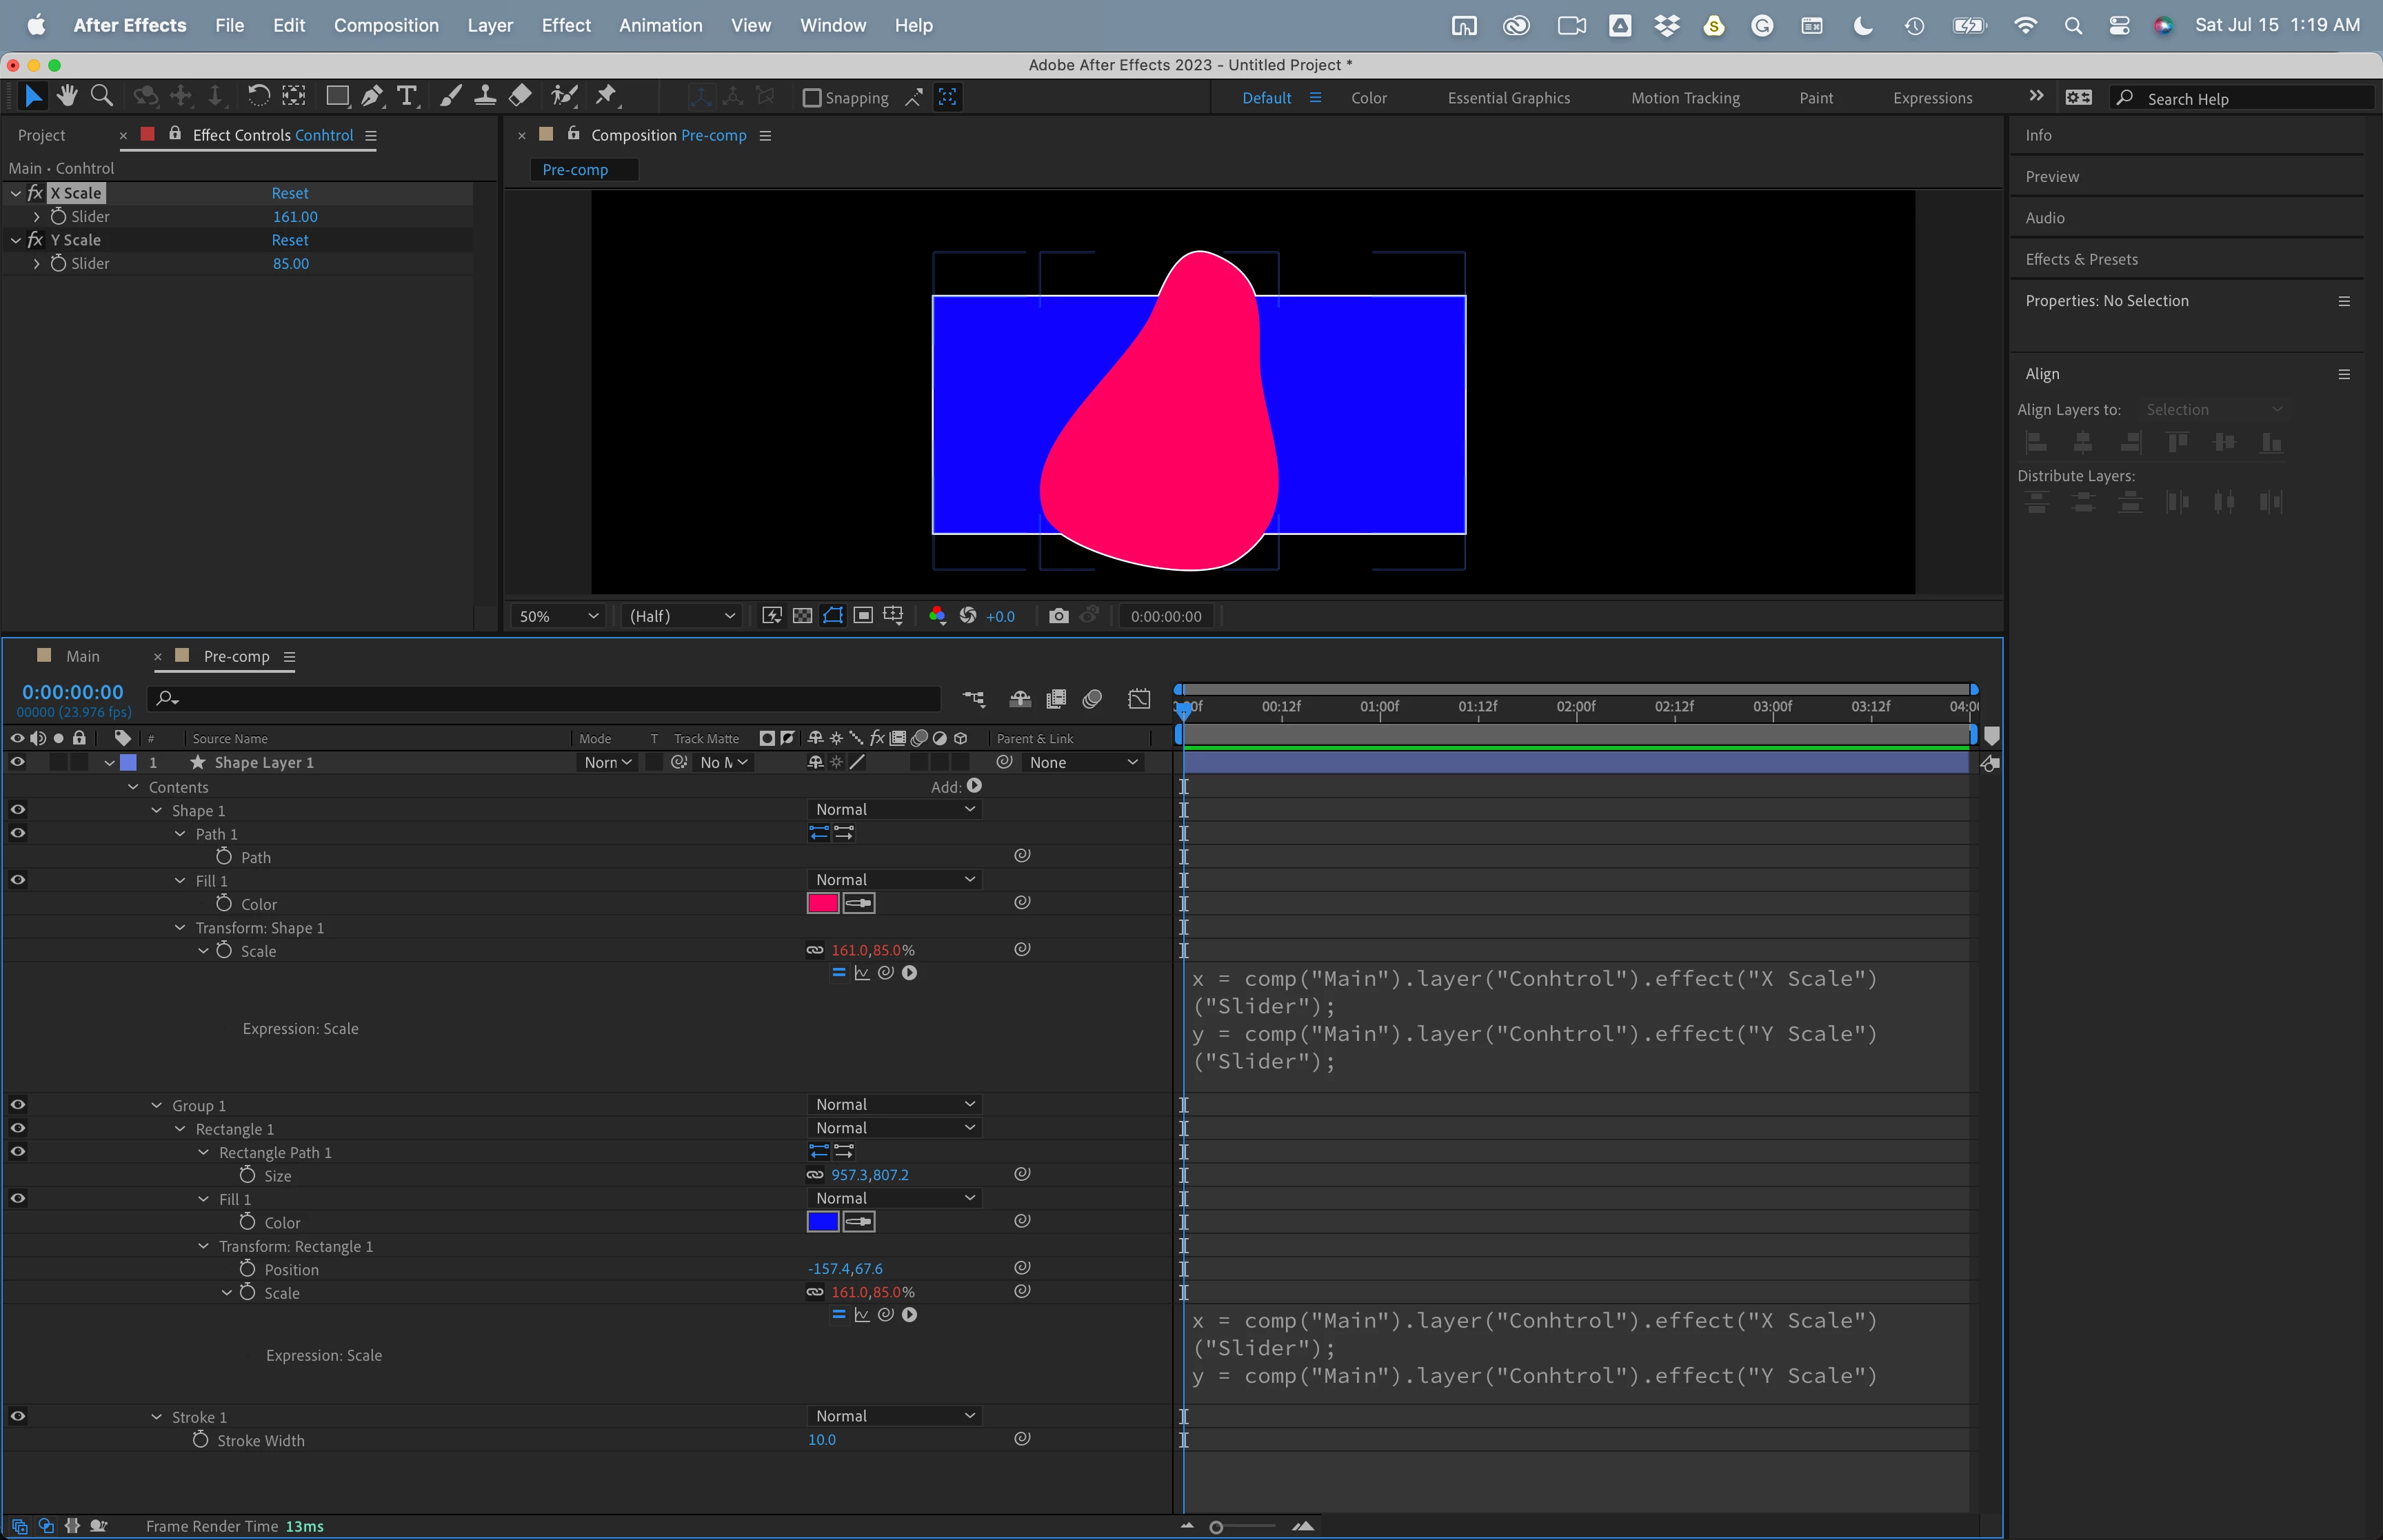Switch to the Main timeline tab
The height and width of the screenshot is (1540, 2383).
[x=82, y=656]
